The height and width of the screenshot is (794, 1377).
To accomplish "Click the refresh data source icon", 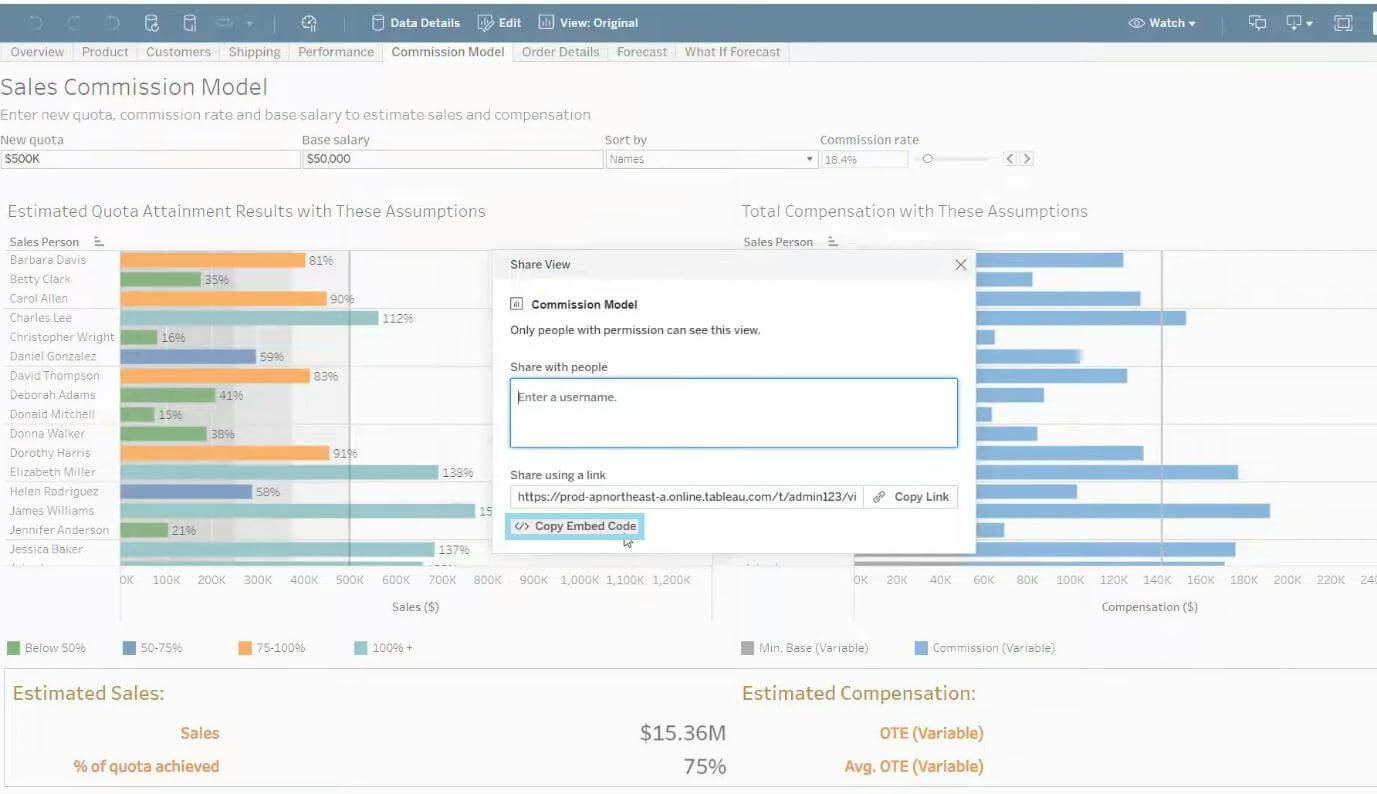I will [152, 23].
